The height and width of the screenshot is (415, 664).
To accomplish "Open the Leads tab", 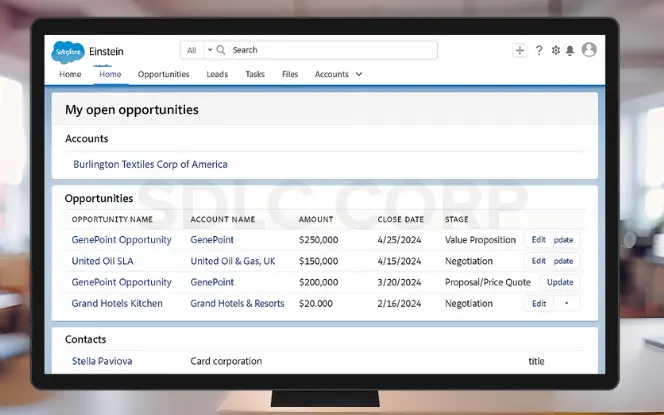I will click(217, 74).
